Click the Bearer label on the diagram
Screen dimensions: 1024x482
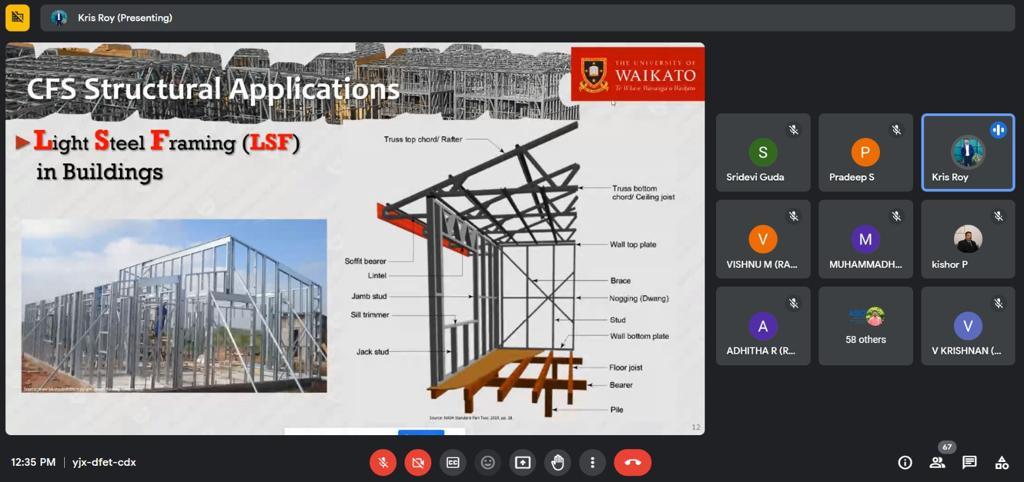(621, 385)
